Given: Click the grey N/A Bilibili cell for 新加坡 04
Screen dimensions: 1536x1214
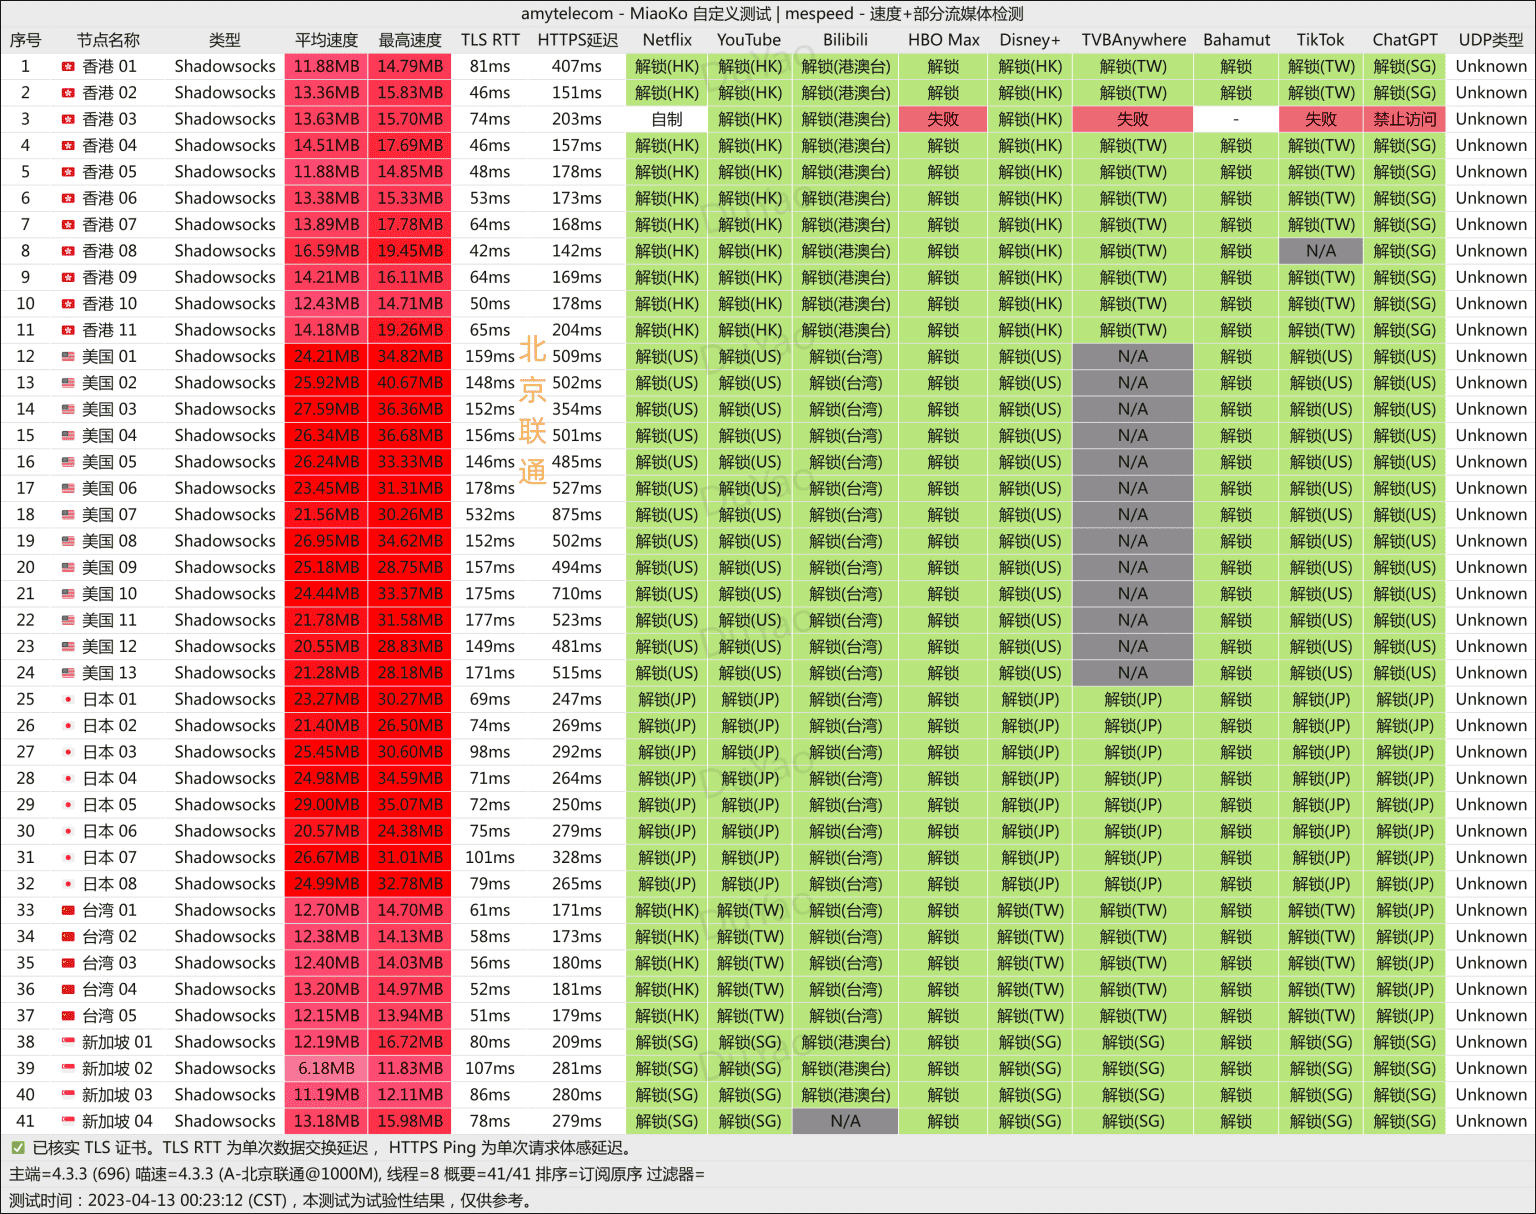Looking at the screenshot, I should 845,1121.
